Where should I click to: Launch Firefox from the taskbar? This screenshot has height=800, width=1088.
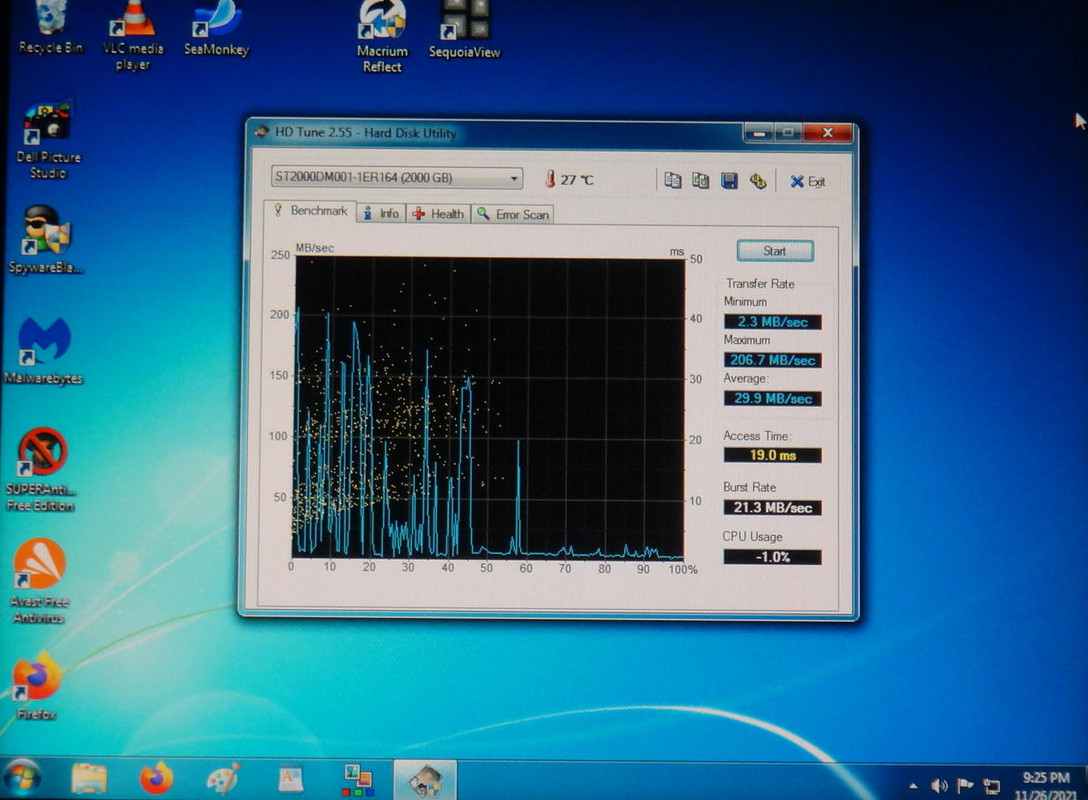157,778
